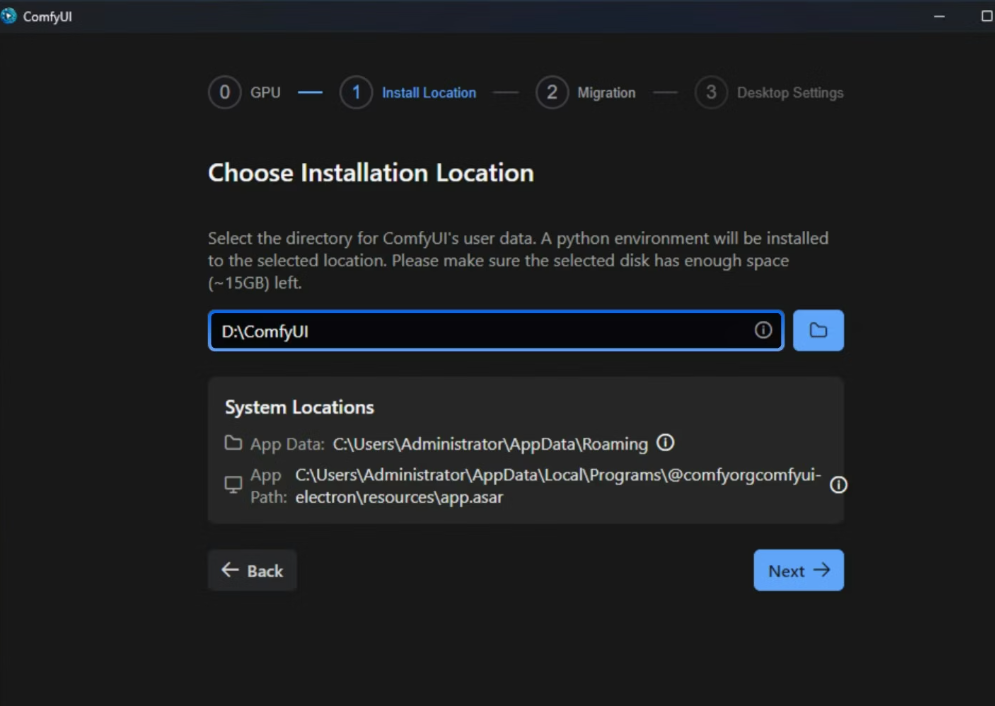This screenshot has height=706, width=995.
Task: Select the Install Location step label
Action: (429, 93)
